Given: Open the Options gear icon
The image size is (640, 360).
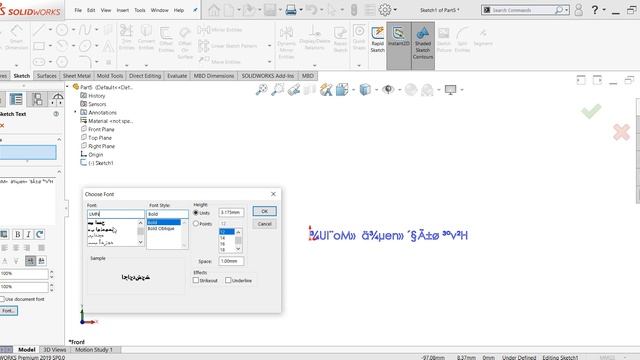Looking at the screenshot, I should 384,10.
